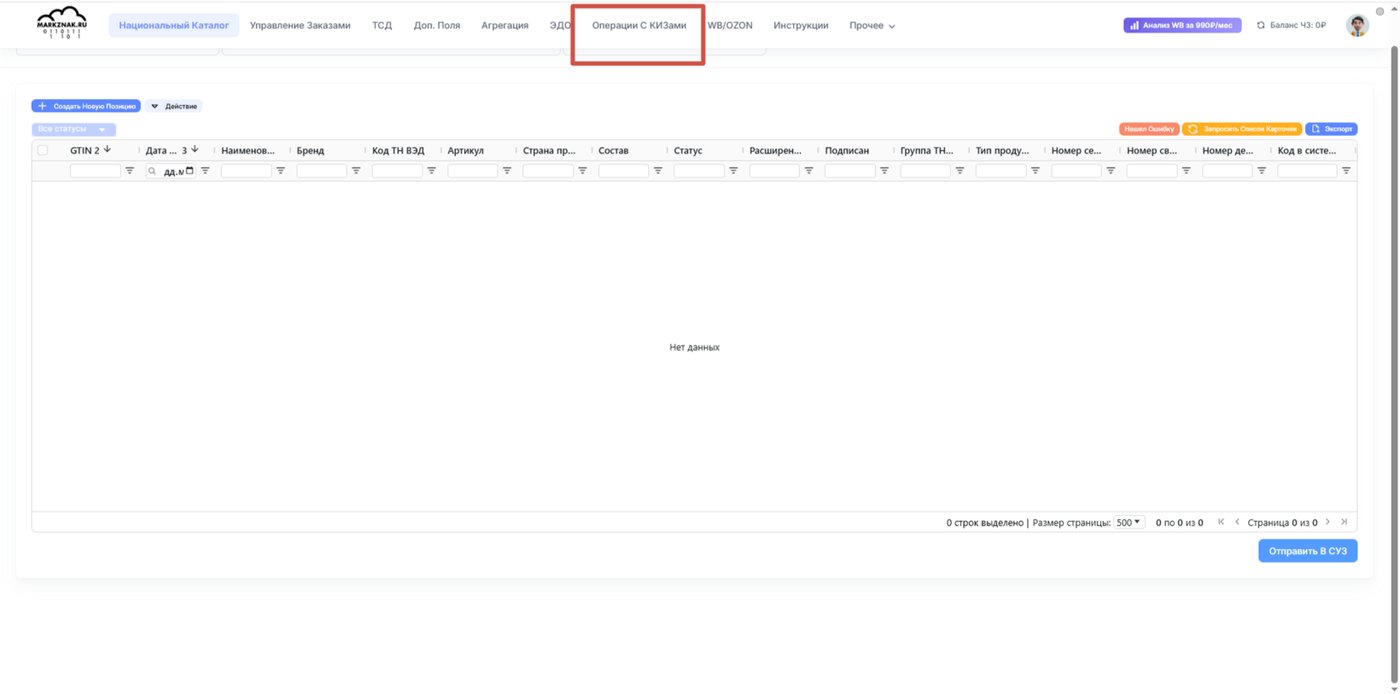Go to the next table page arrow
1400x694 pixels.
point(1328,522)
